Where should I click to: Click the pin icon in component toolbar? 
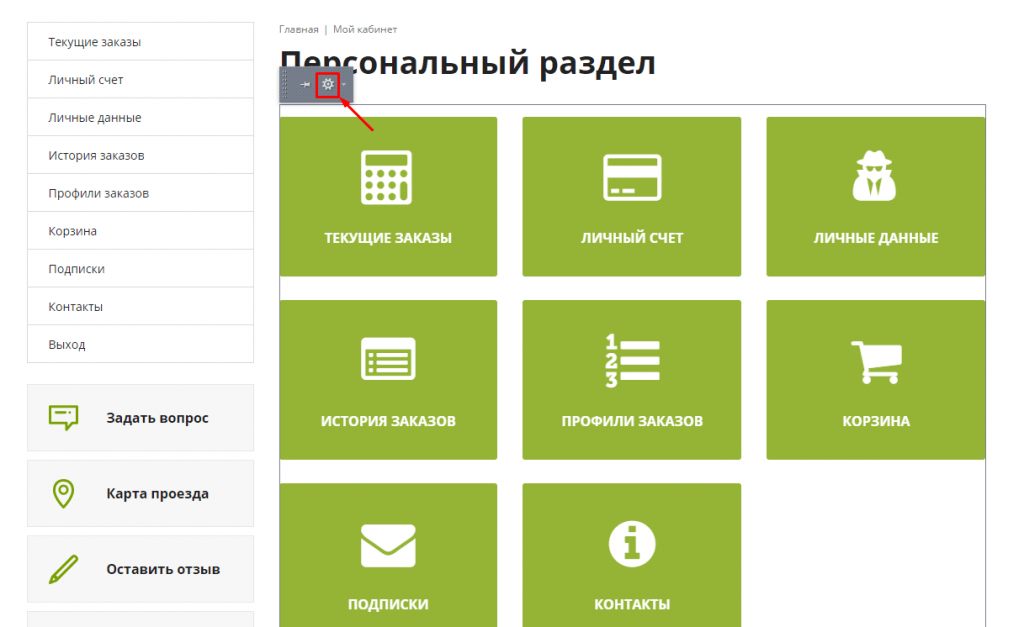click(305, 84)
